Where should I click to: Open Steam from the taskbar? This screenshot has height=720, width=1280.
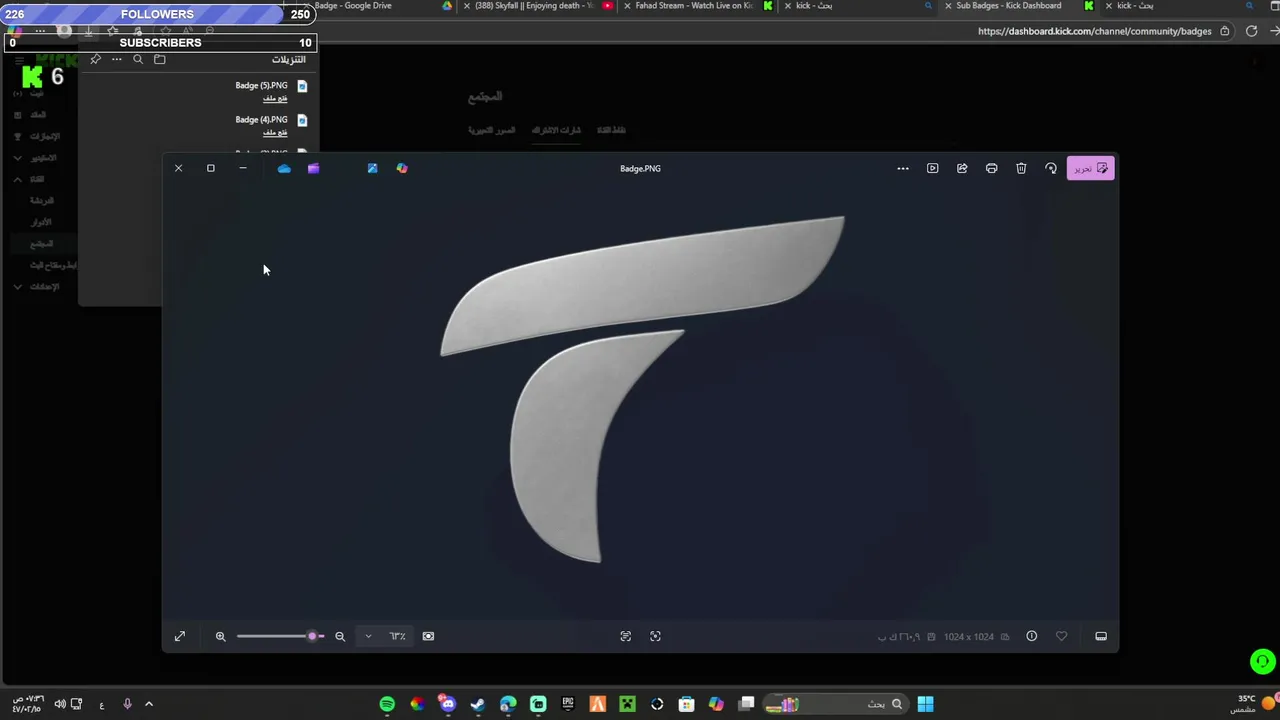pyautogui.click(x=477, y=704)
